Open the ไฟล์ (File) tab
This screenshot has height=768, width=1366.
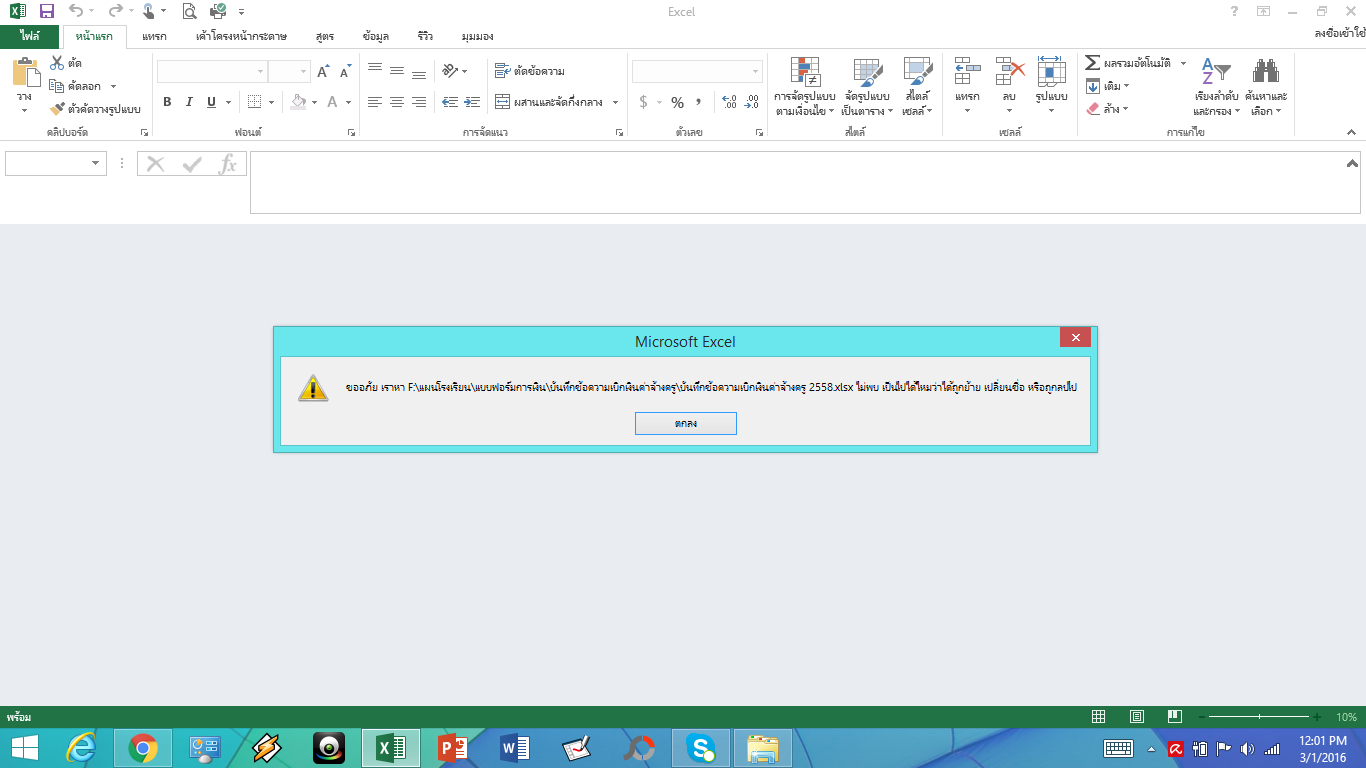tap(29, 37)
